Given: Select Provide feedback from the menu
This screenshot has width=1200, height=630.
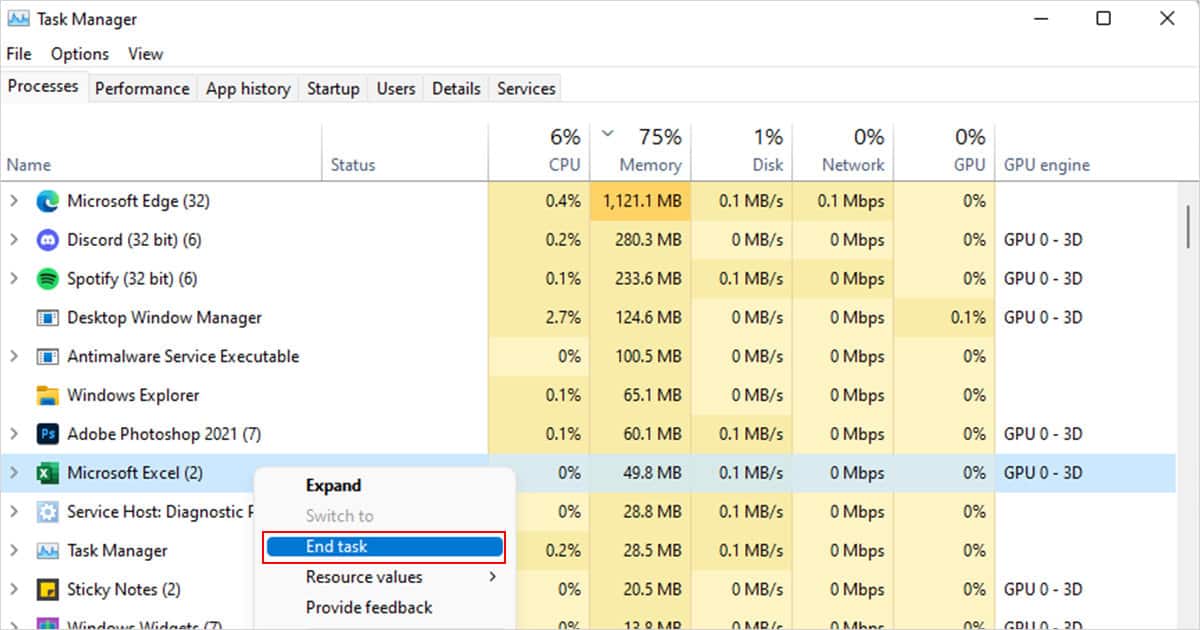Looking at the screenshot, I should tap(366, 607).
